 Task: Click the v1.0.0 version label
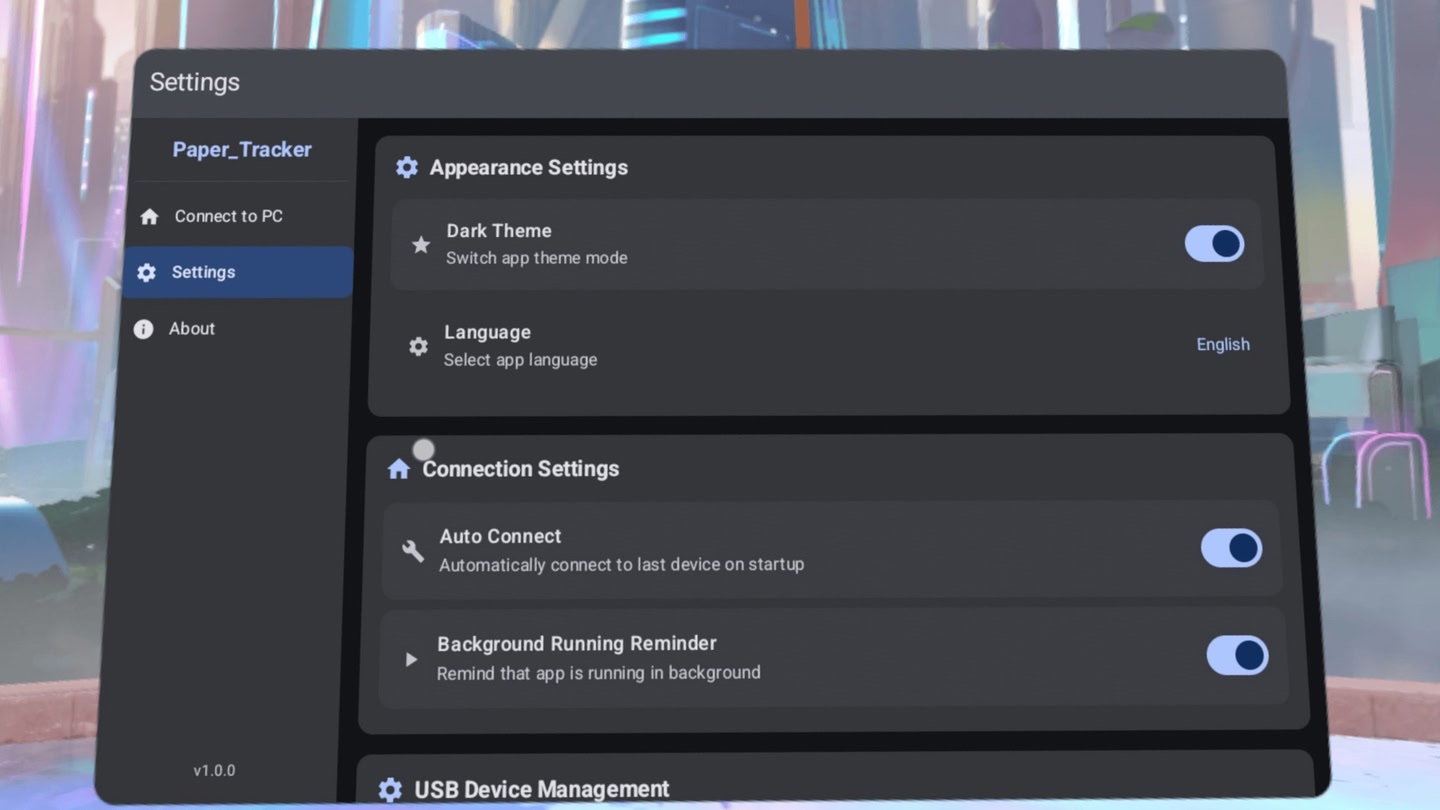pos(214,770)
